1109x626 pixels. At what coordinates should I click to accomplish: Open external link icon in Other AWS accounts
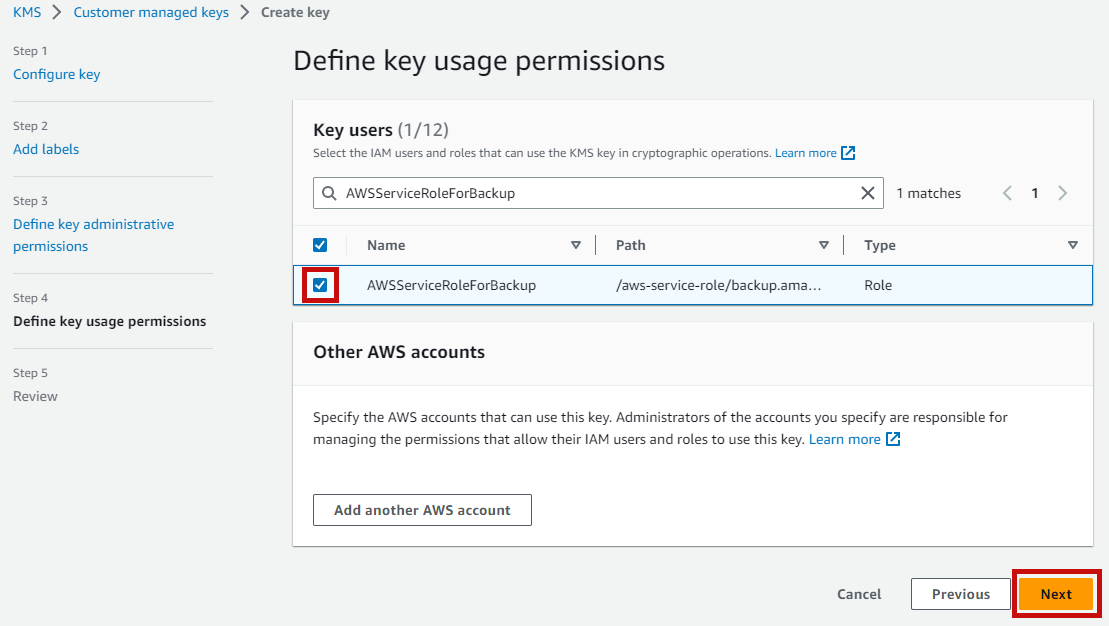click(x=893, y=439)
